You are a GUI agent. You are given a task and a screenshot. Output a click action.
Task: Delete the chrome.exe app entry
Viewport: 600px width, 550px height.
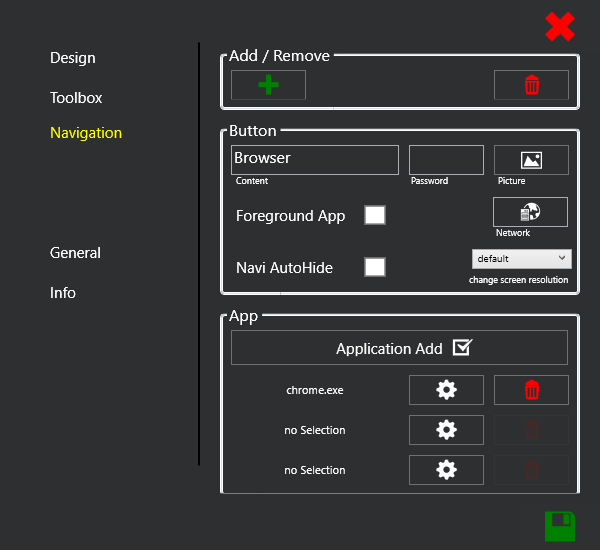point(531,390)
